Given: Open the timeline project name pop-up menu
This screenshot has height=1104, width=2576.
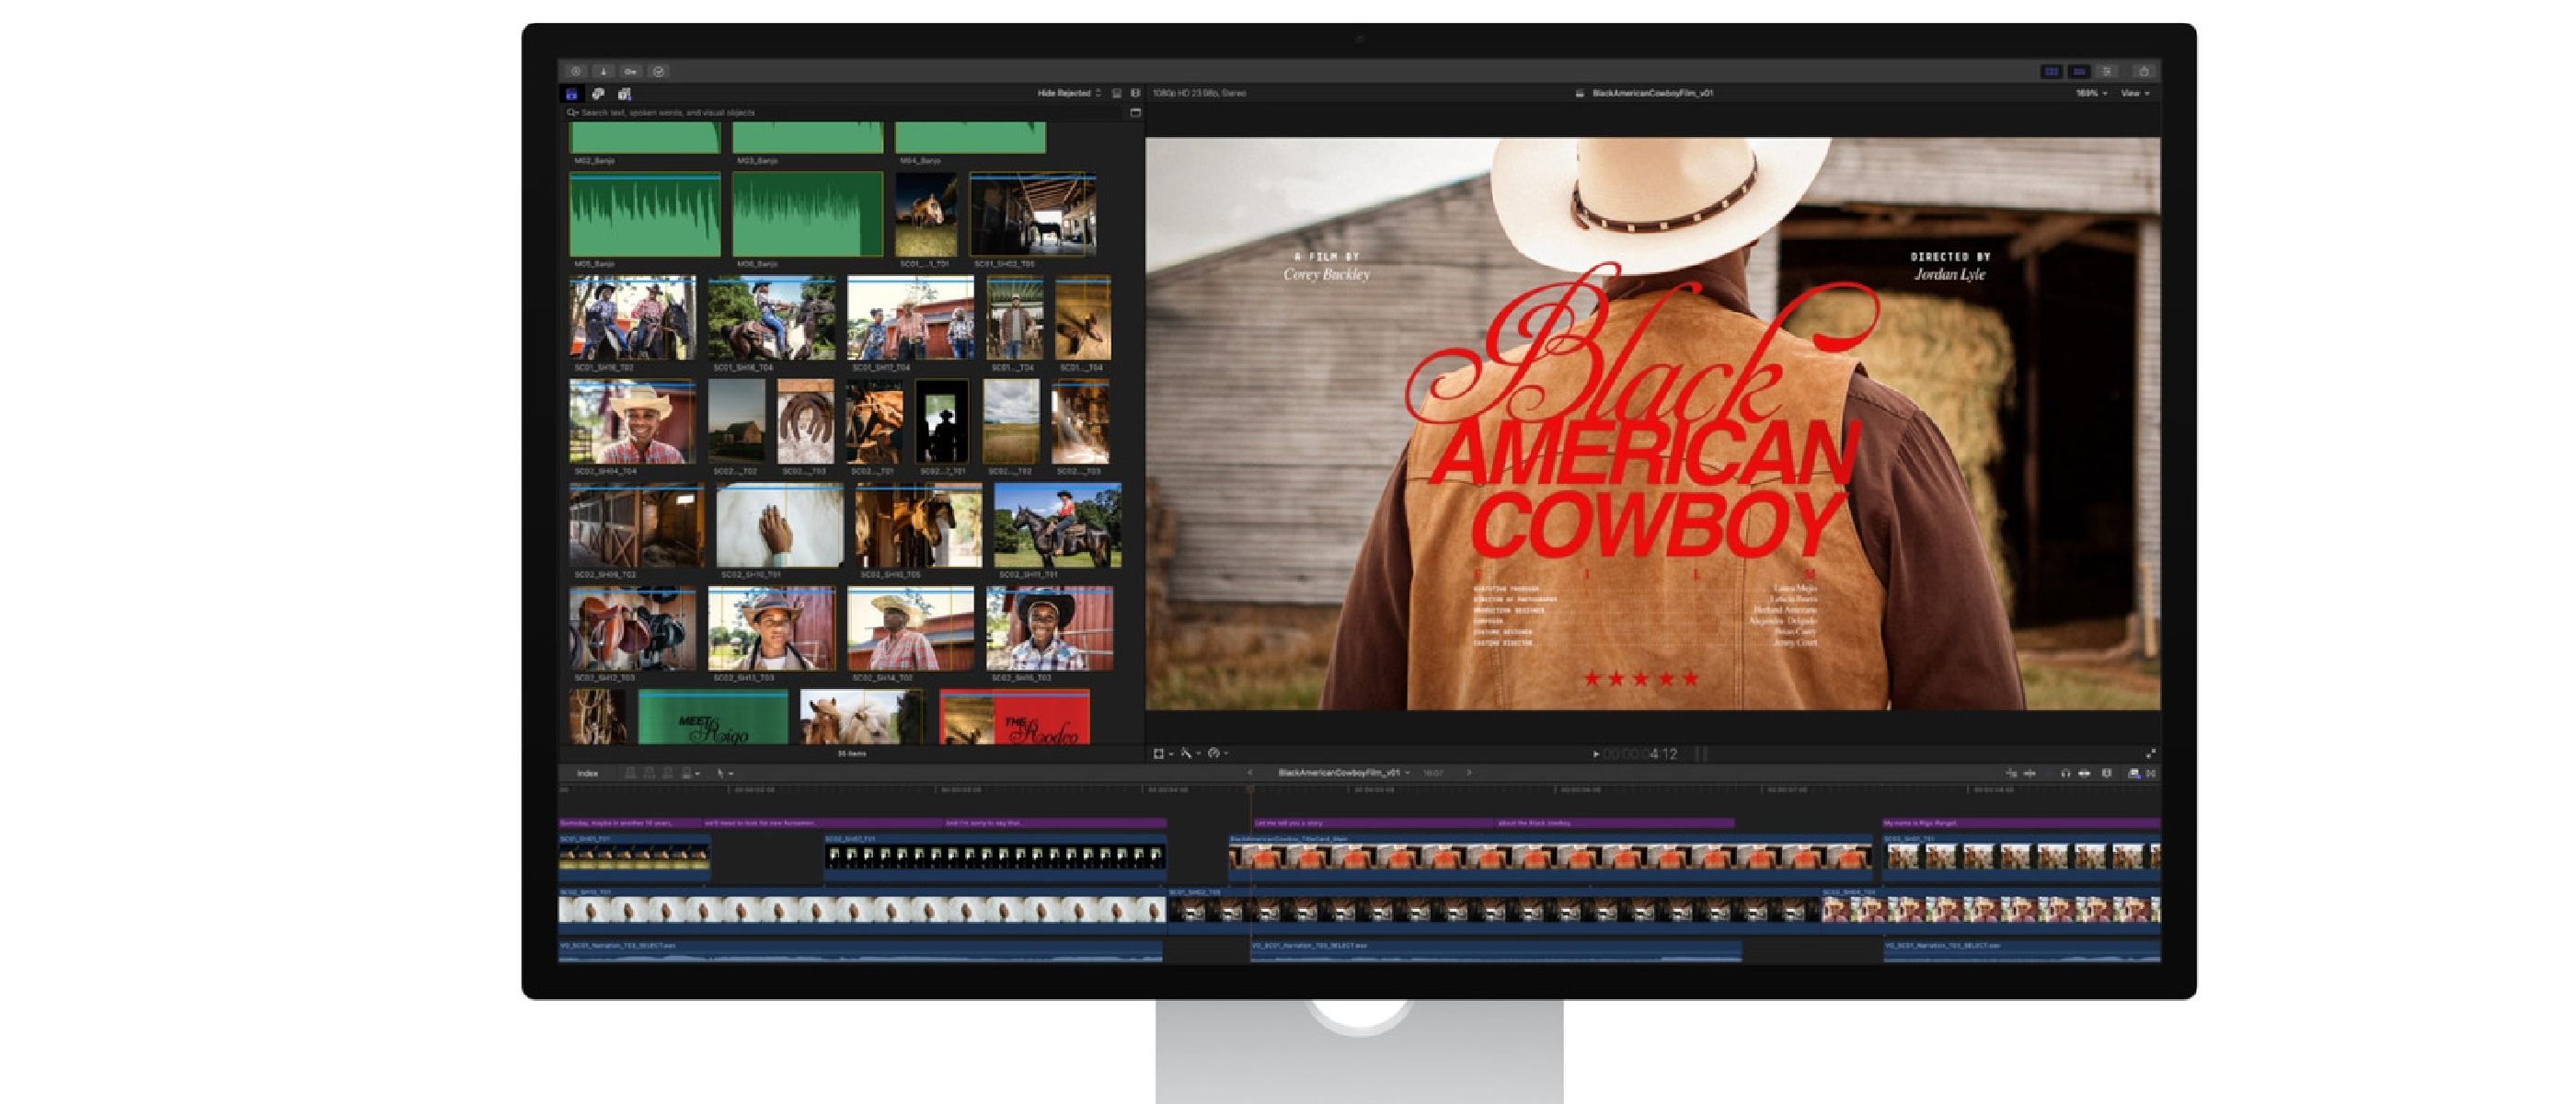Looking at the screenshot, I should [x=1344, y=773].
